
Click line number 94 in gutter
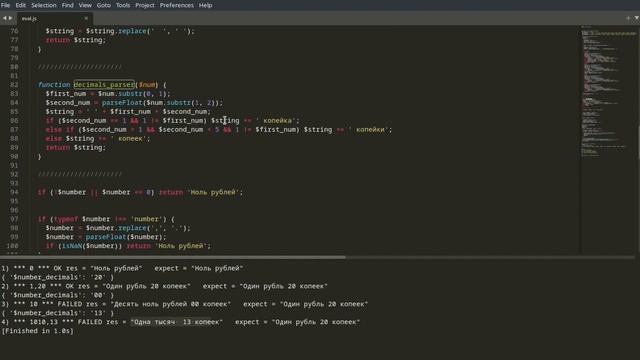[14, 192]
